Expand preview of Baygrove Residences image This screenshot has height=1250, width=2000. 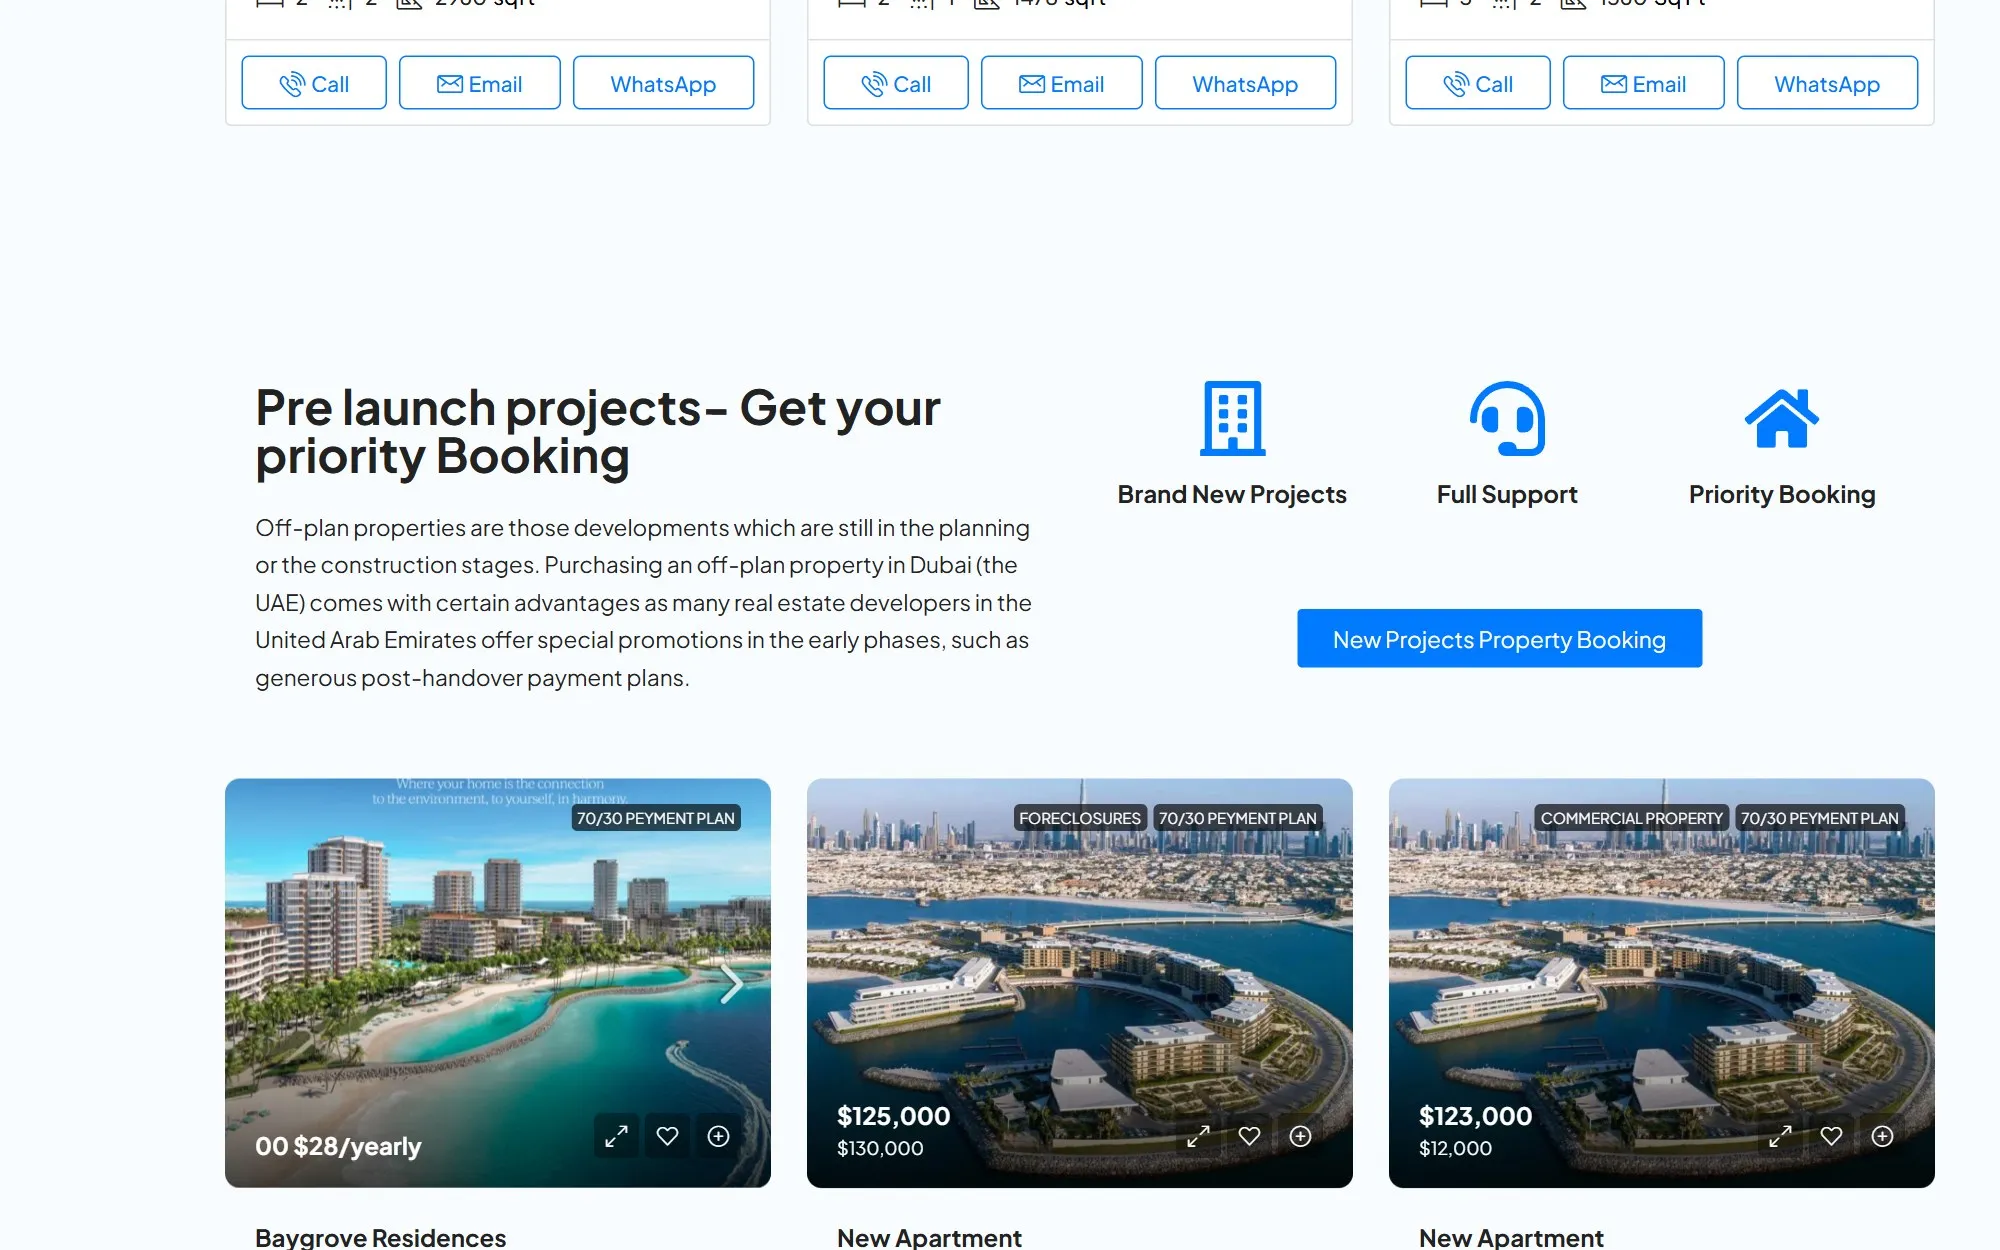(616, 1136)
